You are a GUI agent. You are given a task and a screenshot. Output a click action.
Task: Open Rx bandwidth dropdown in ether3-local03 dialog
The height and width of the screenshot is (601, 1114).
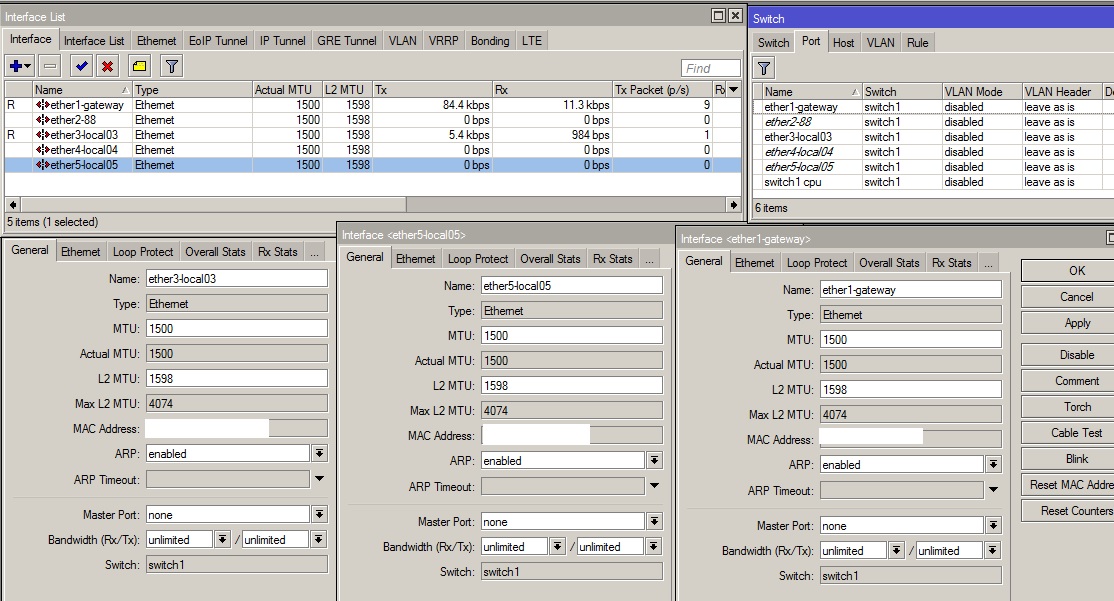222,540
